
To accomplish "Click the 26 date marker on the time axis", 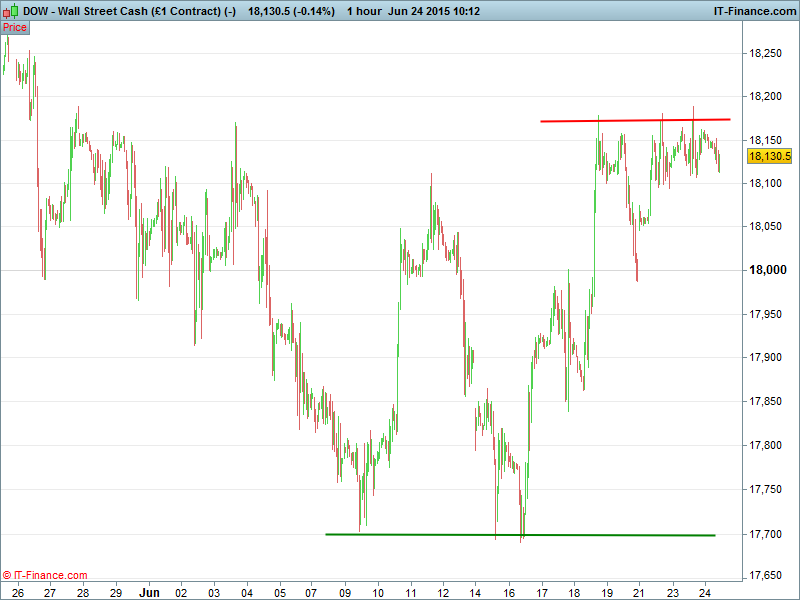I will click(18, 591).
